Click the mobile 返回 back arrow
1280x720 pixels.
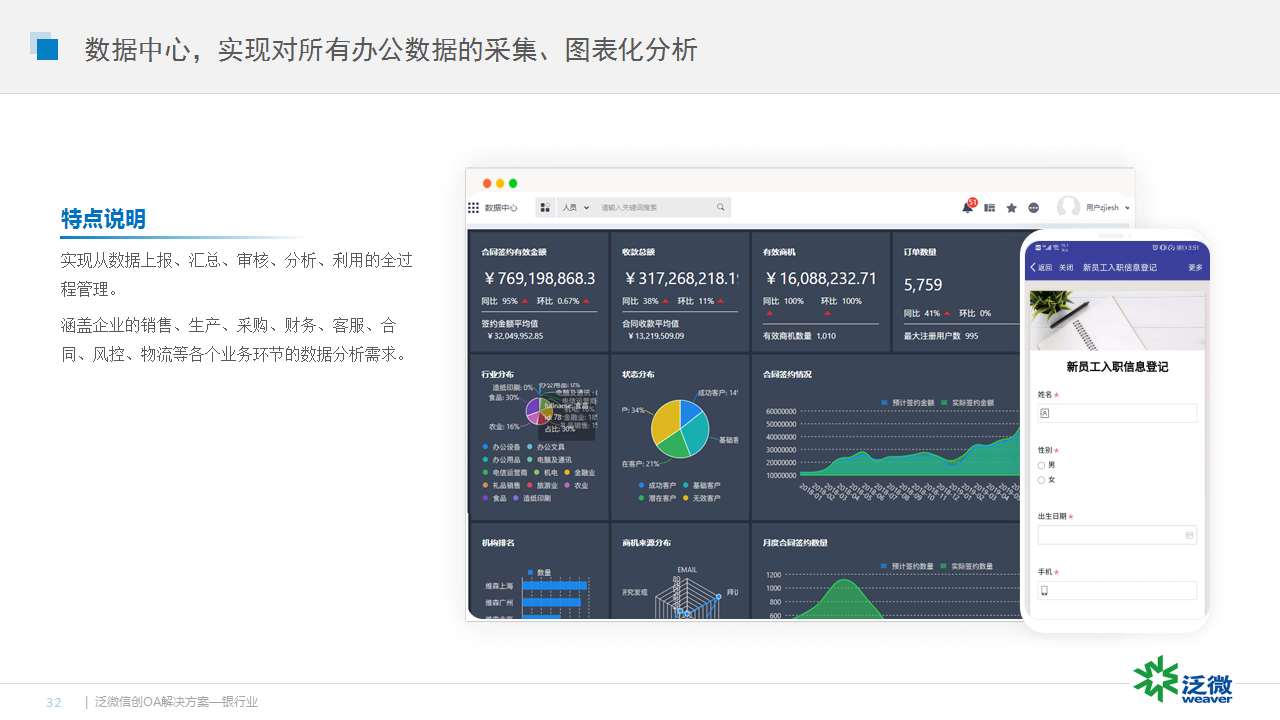coord(1033,268)
